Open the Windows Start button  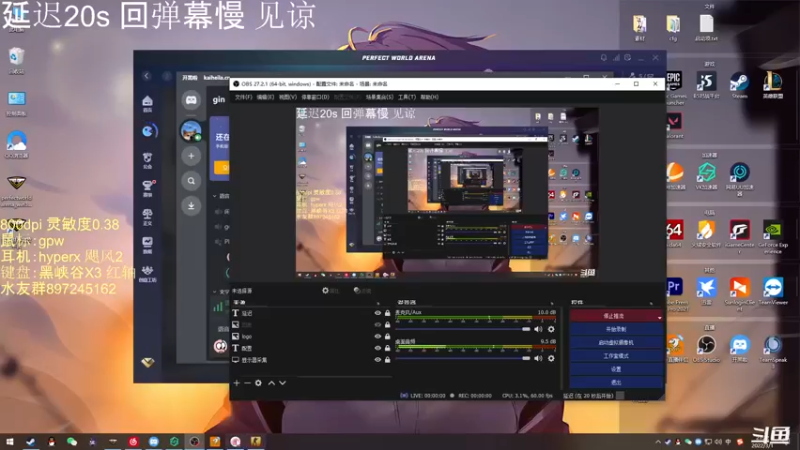[9, 442]
